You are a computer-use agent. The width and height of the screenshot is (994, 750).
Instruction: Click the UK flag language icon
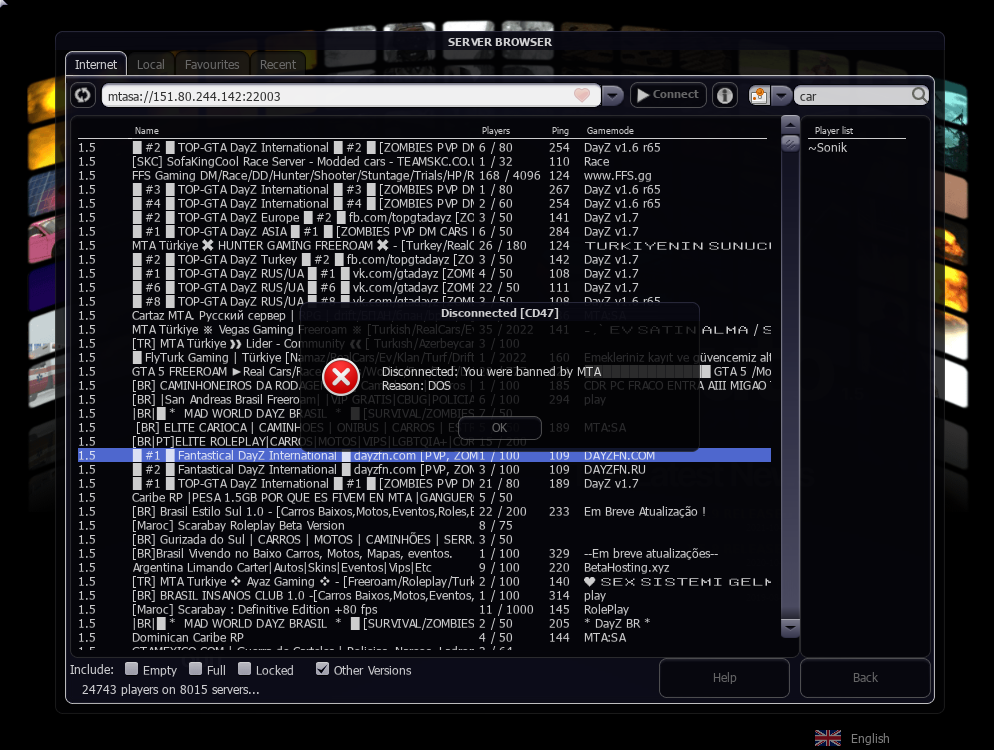pyautogui.click(x=828, y=738)
